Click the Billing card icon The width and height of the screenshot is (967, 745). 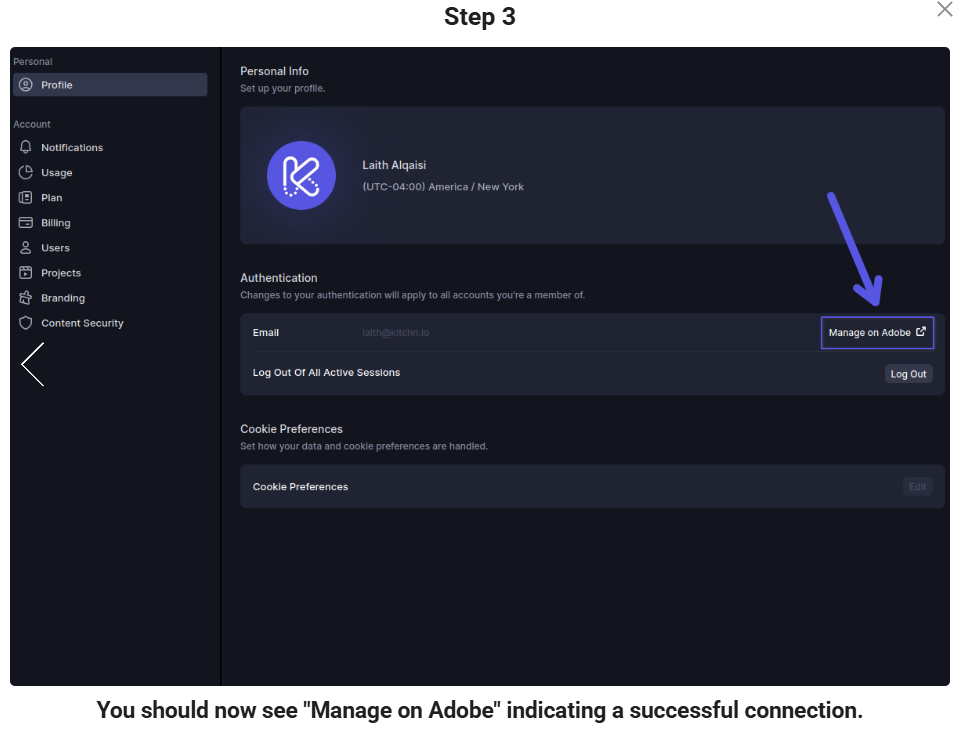[26, 222]
